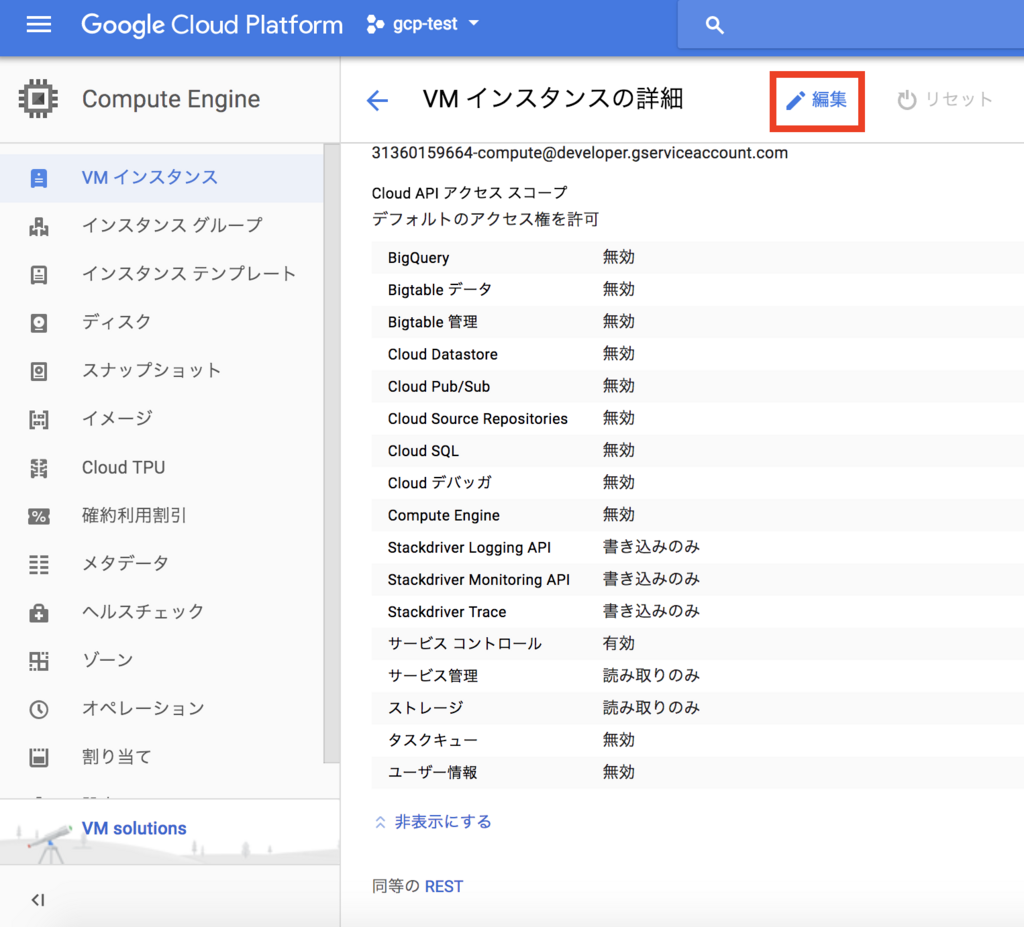Viewport: 1024px width, 927px height.
Task: Open 確約利用割引 menu item
Action: [x=161, y=516]
